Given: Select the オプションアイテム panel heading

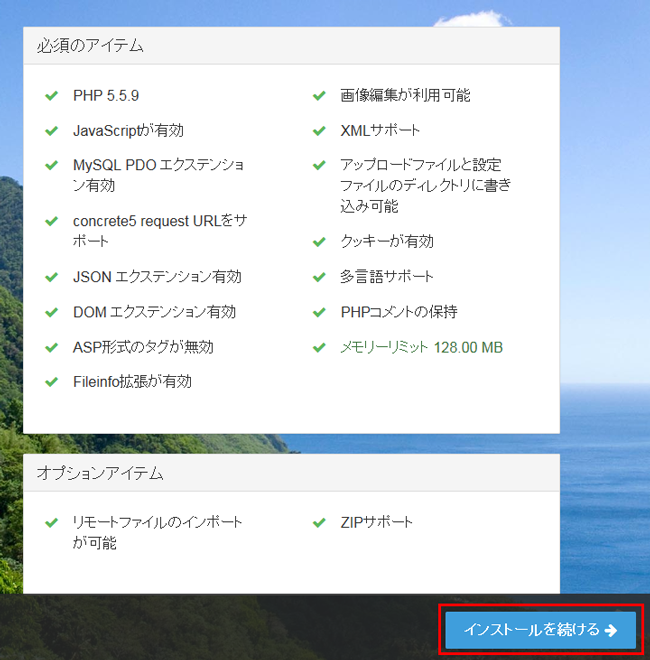Looking at the screenshot, I should pos(100,473).
